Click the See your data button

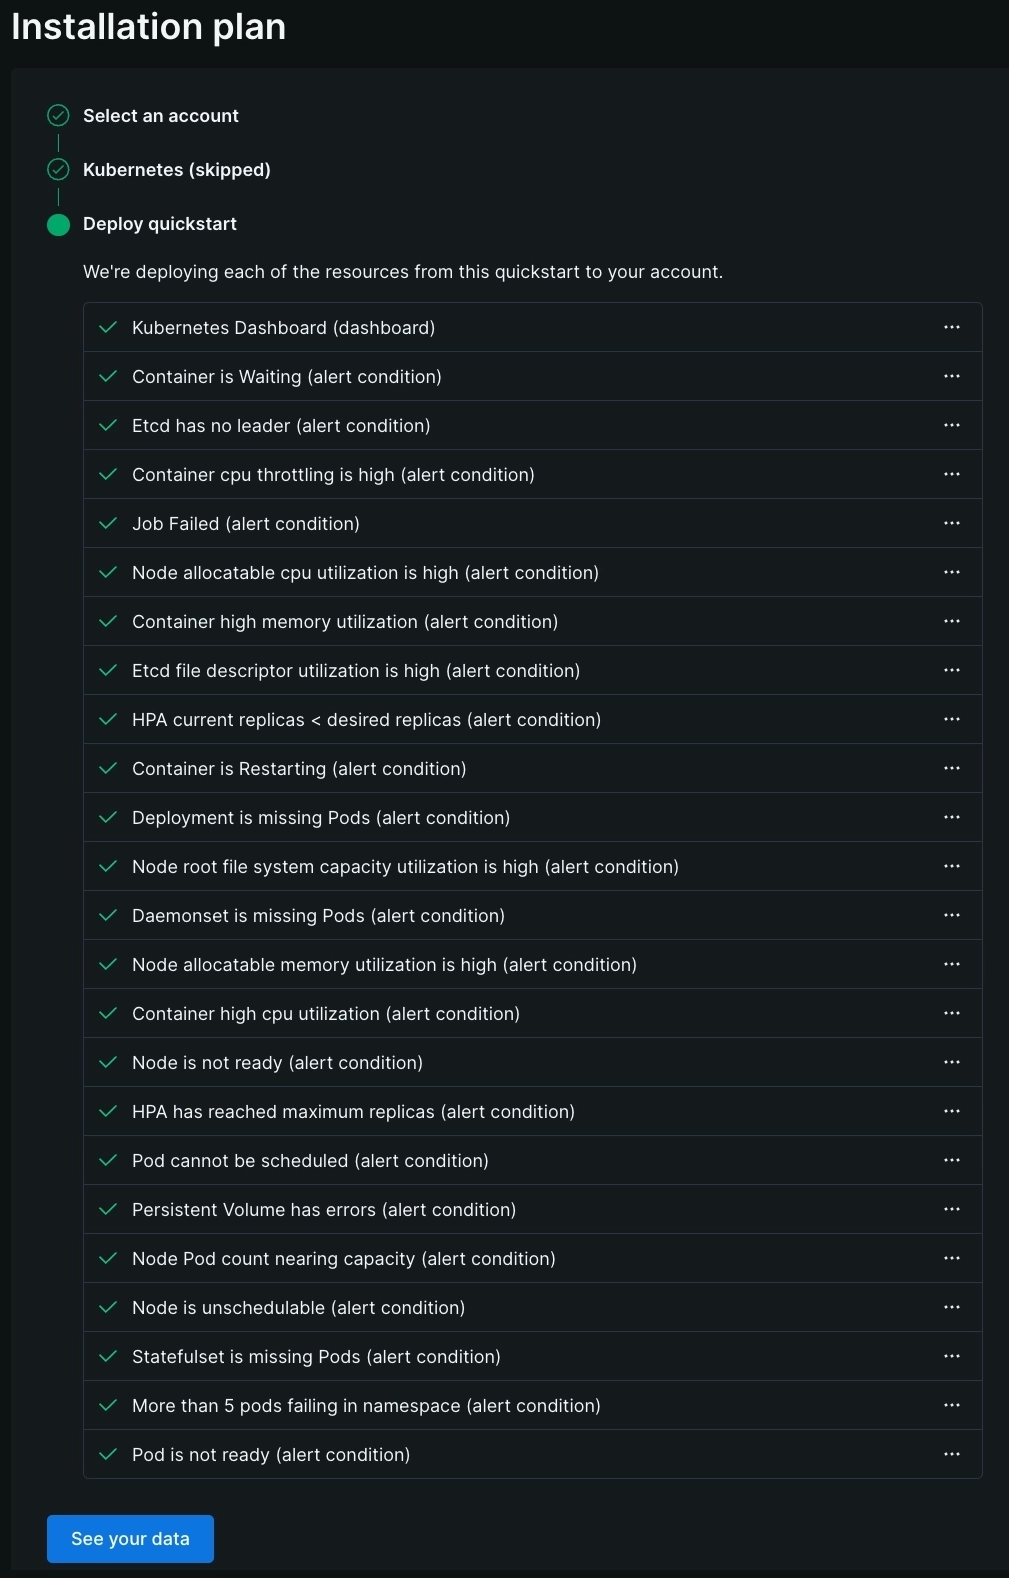(x=130, y=1538)
